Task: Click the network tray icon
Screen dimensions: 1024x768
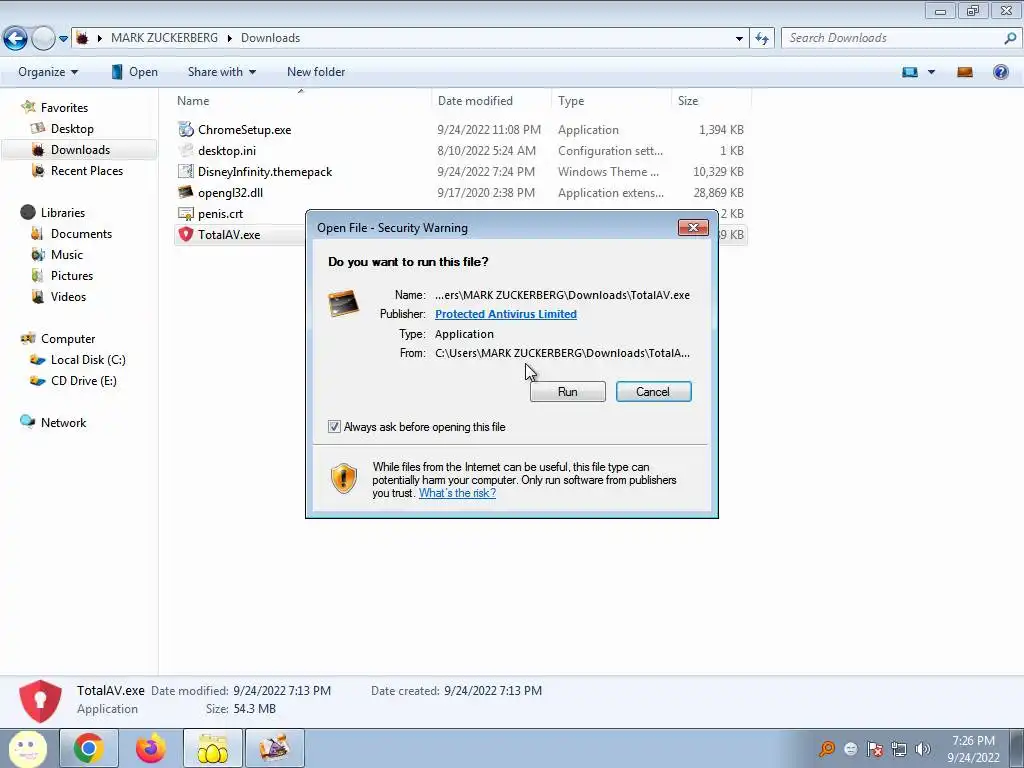Action: [899, 748]
